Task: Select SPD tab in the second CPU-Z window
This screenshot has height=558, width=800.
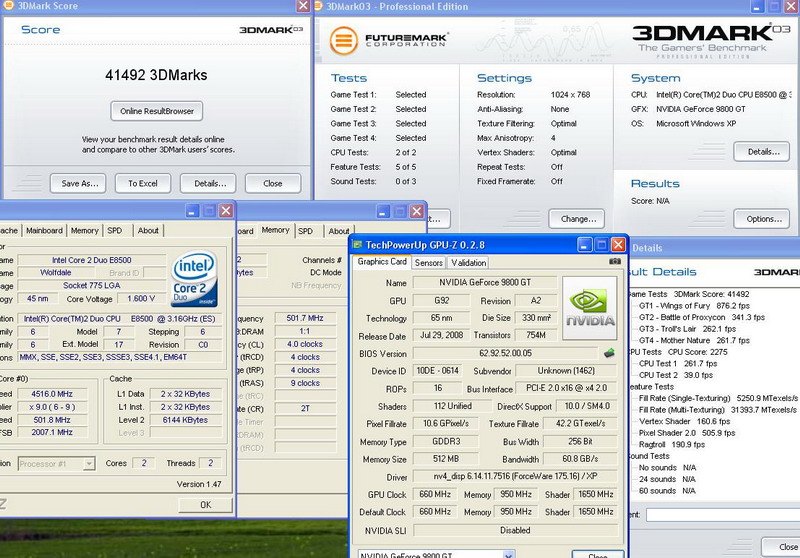Action: pyautogui.click(x=306, y=231)
